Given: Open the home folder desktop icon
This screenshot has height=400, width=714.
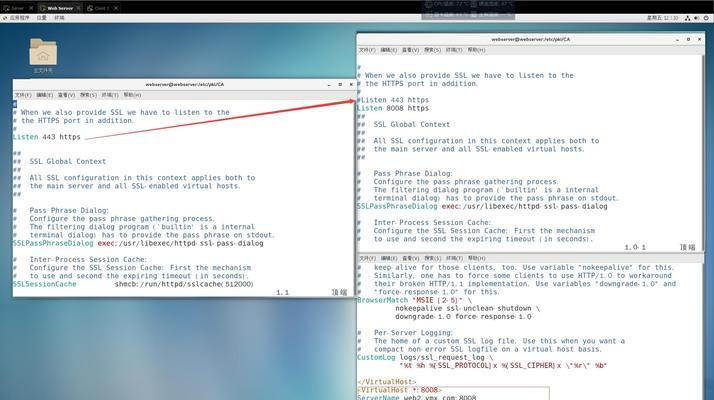Looking at the screenshot, I should pos(43,56).
